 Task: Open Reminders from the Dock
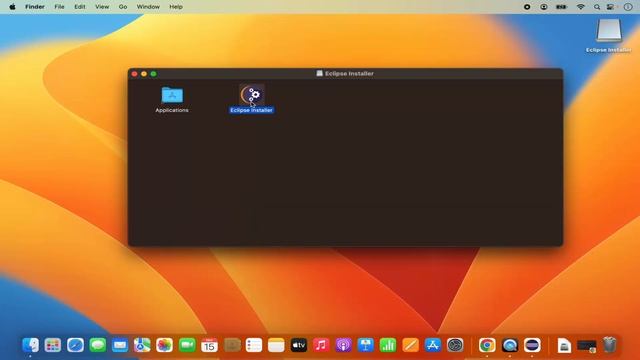click(254, 345)
